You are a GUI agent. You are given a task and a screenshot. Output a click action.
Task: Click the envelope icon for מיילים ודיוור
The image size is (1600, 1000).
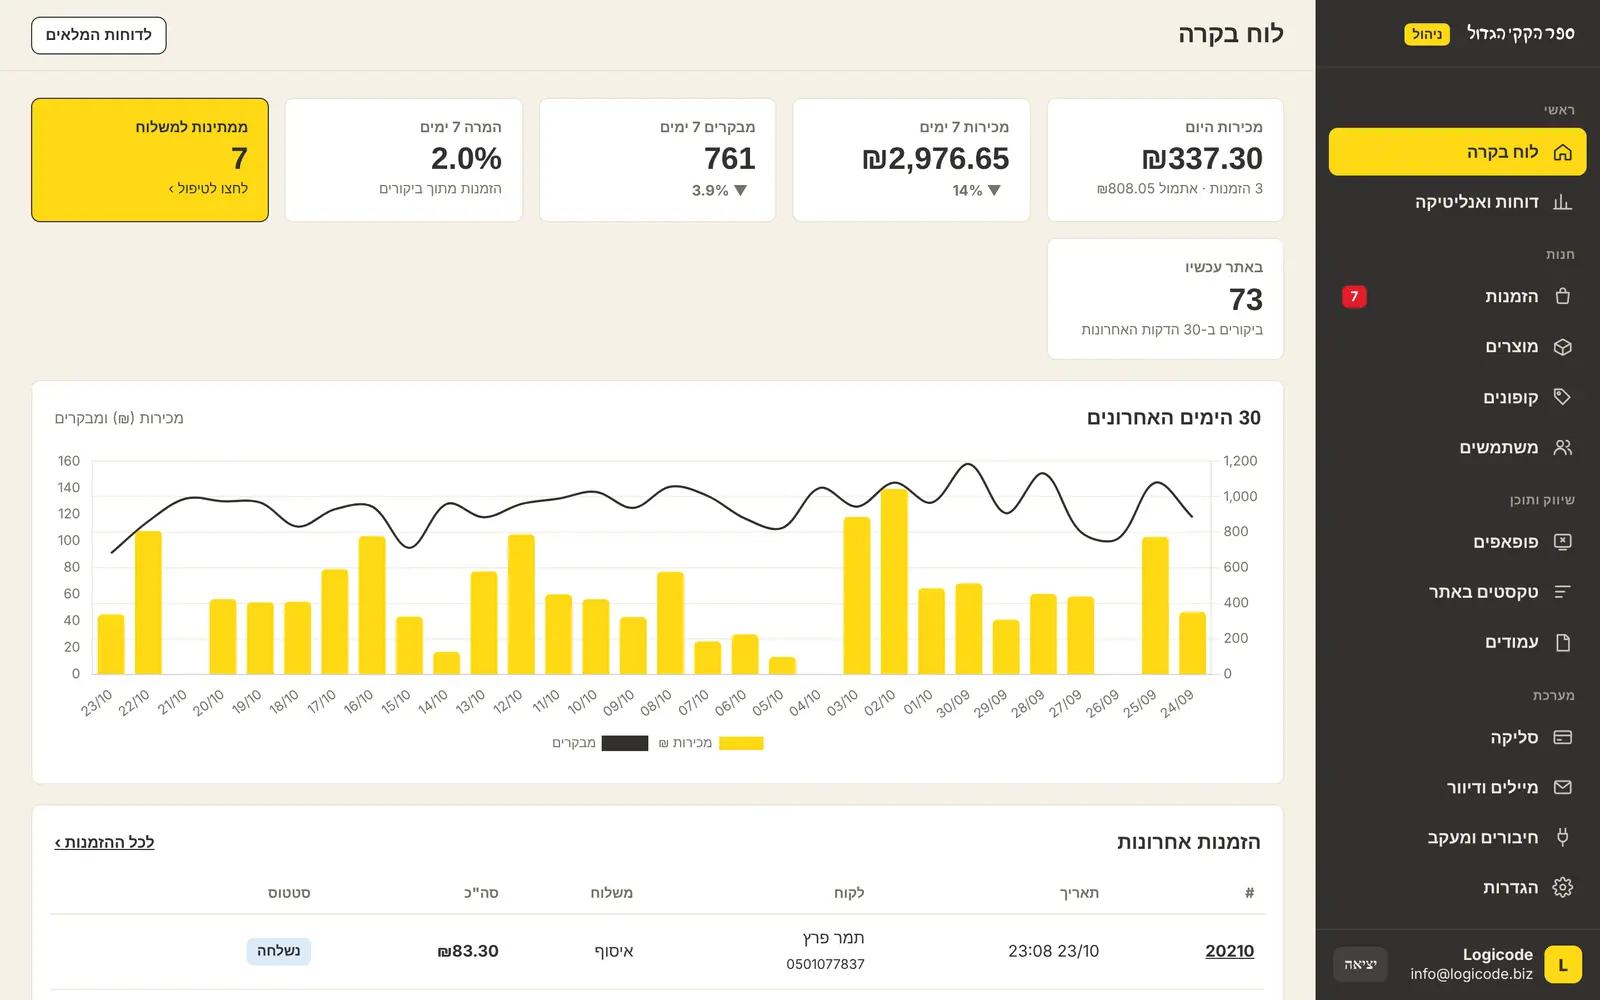click(1563, 787)
